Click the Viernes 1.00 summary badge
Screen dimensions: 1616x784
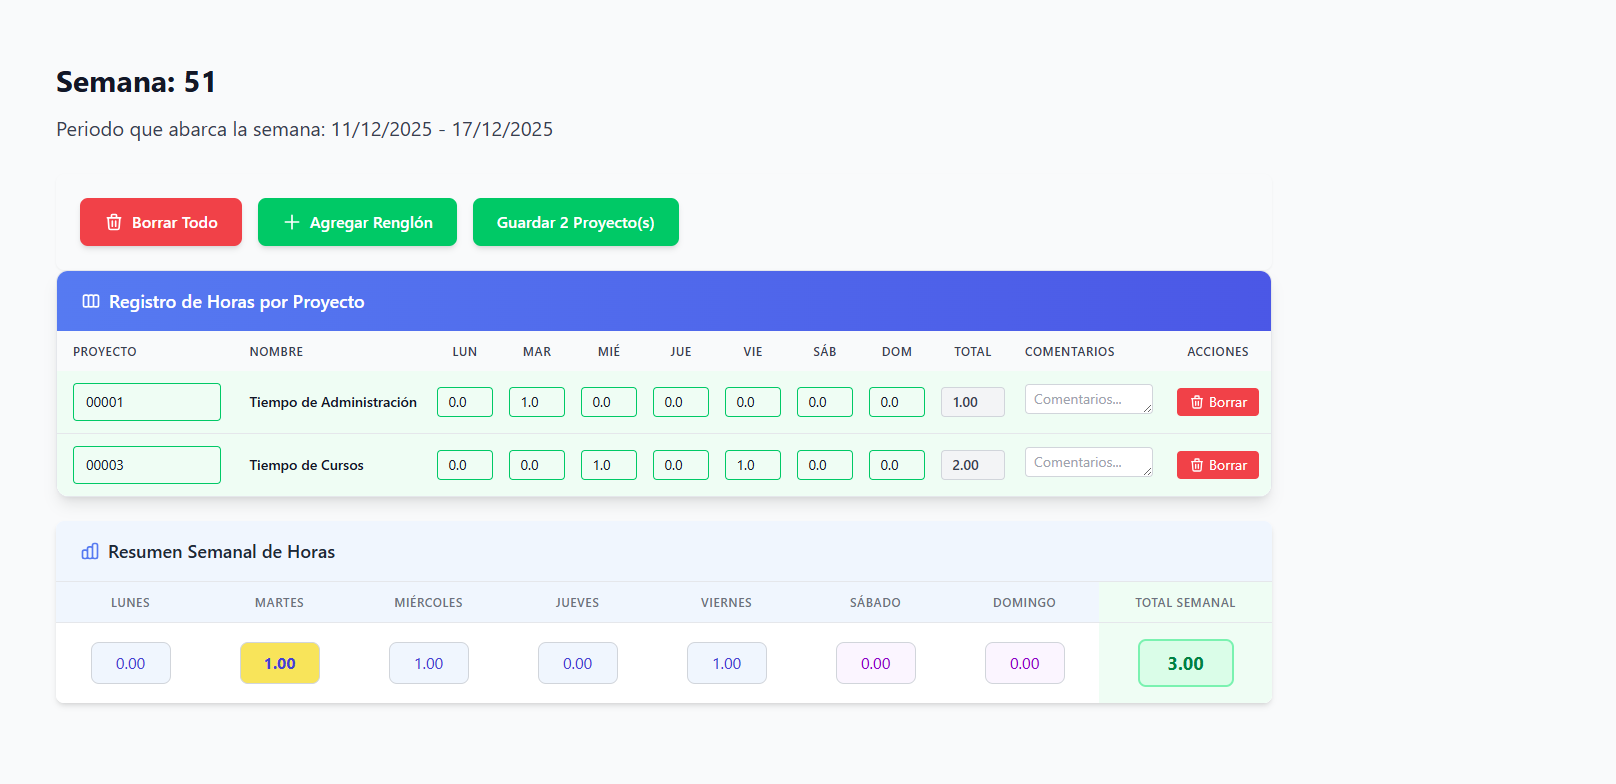(x=727, y=663)
